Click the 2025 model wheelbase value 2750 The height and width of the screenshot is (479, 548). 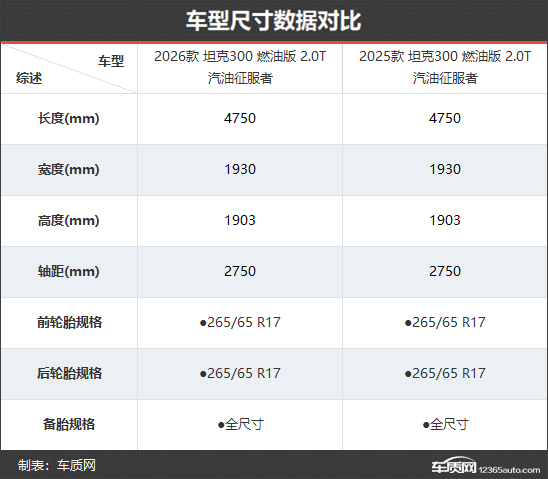pos(445,271)
